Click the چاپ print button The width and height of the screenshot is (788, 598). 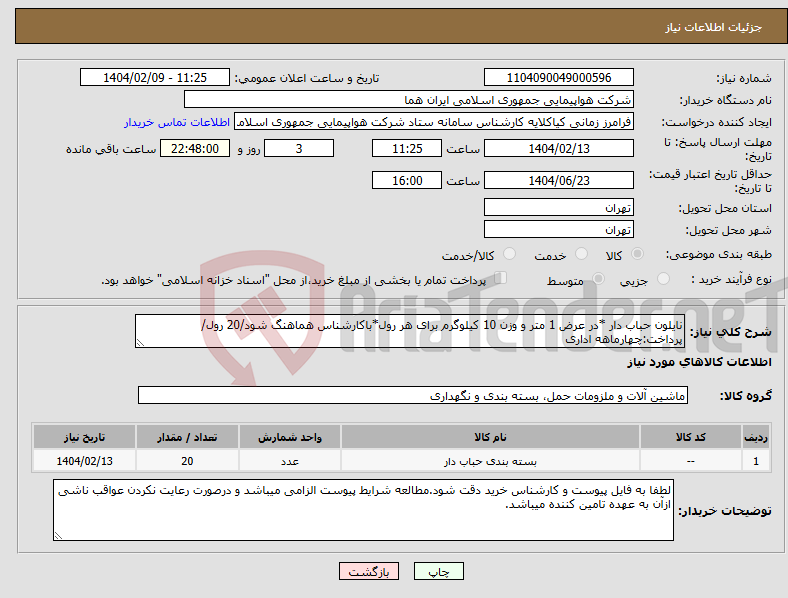439,571
